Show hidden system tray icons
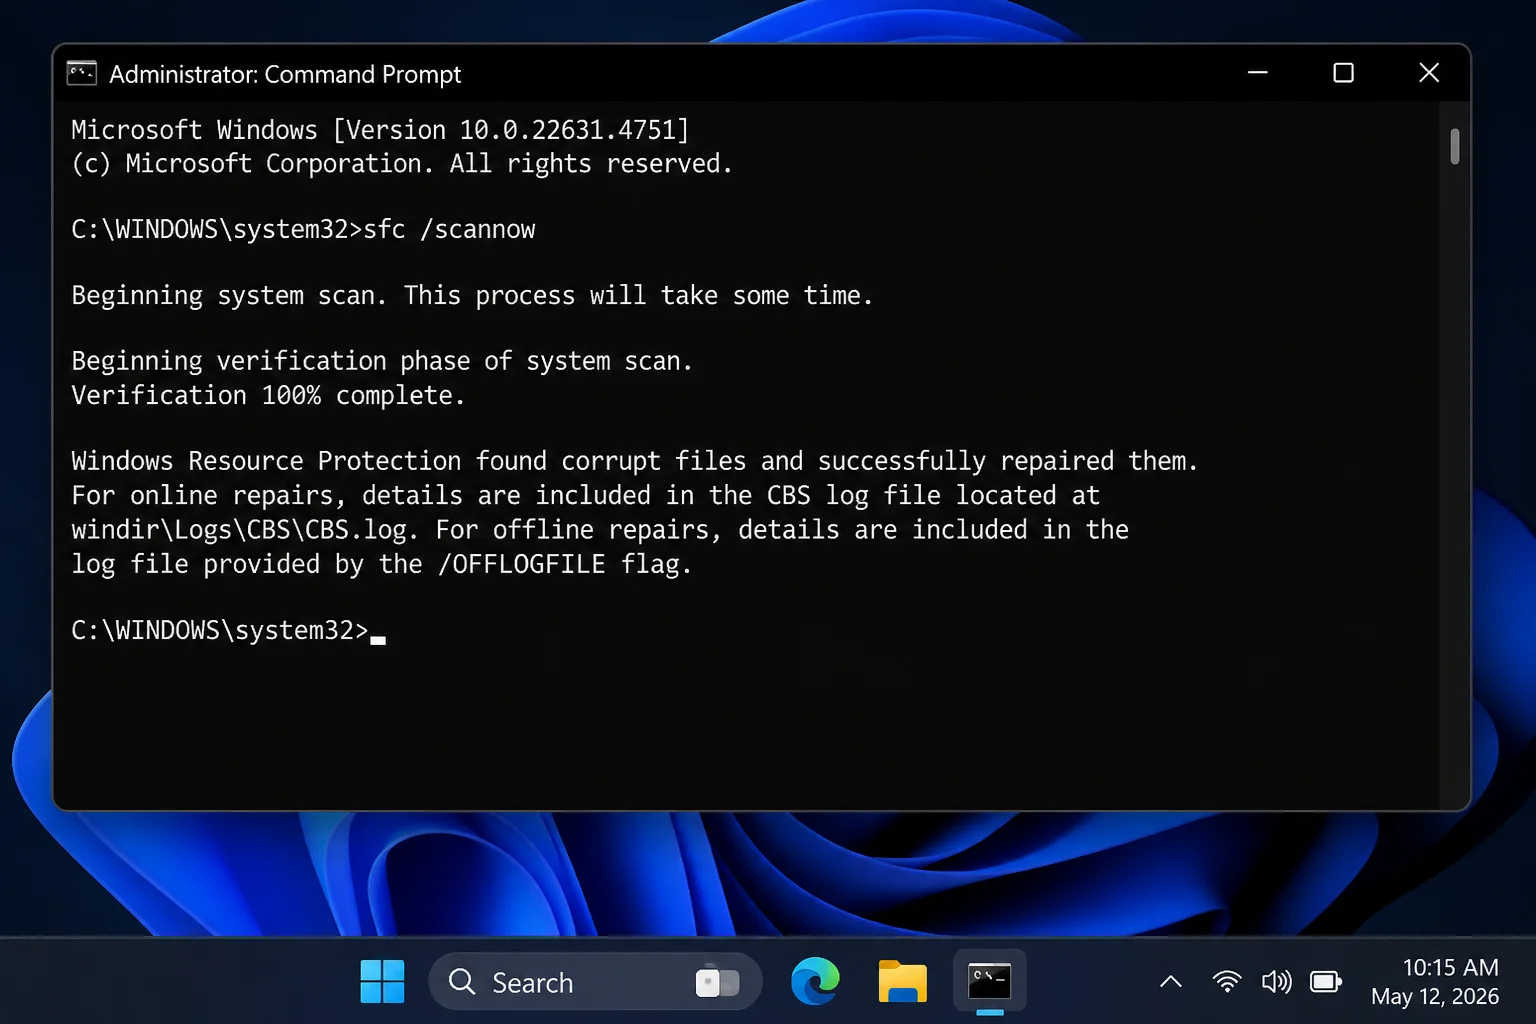 (x=1171, y=982)
